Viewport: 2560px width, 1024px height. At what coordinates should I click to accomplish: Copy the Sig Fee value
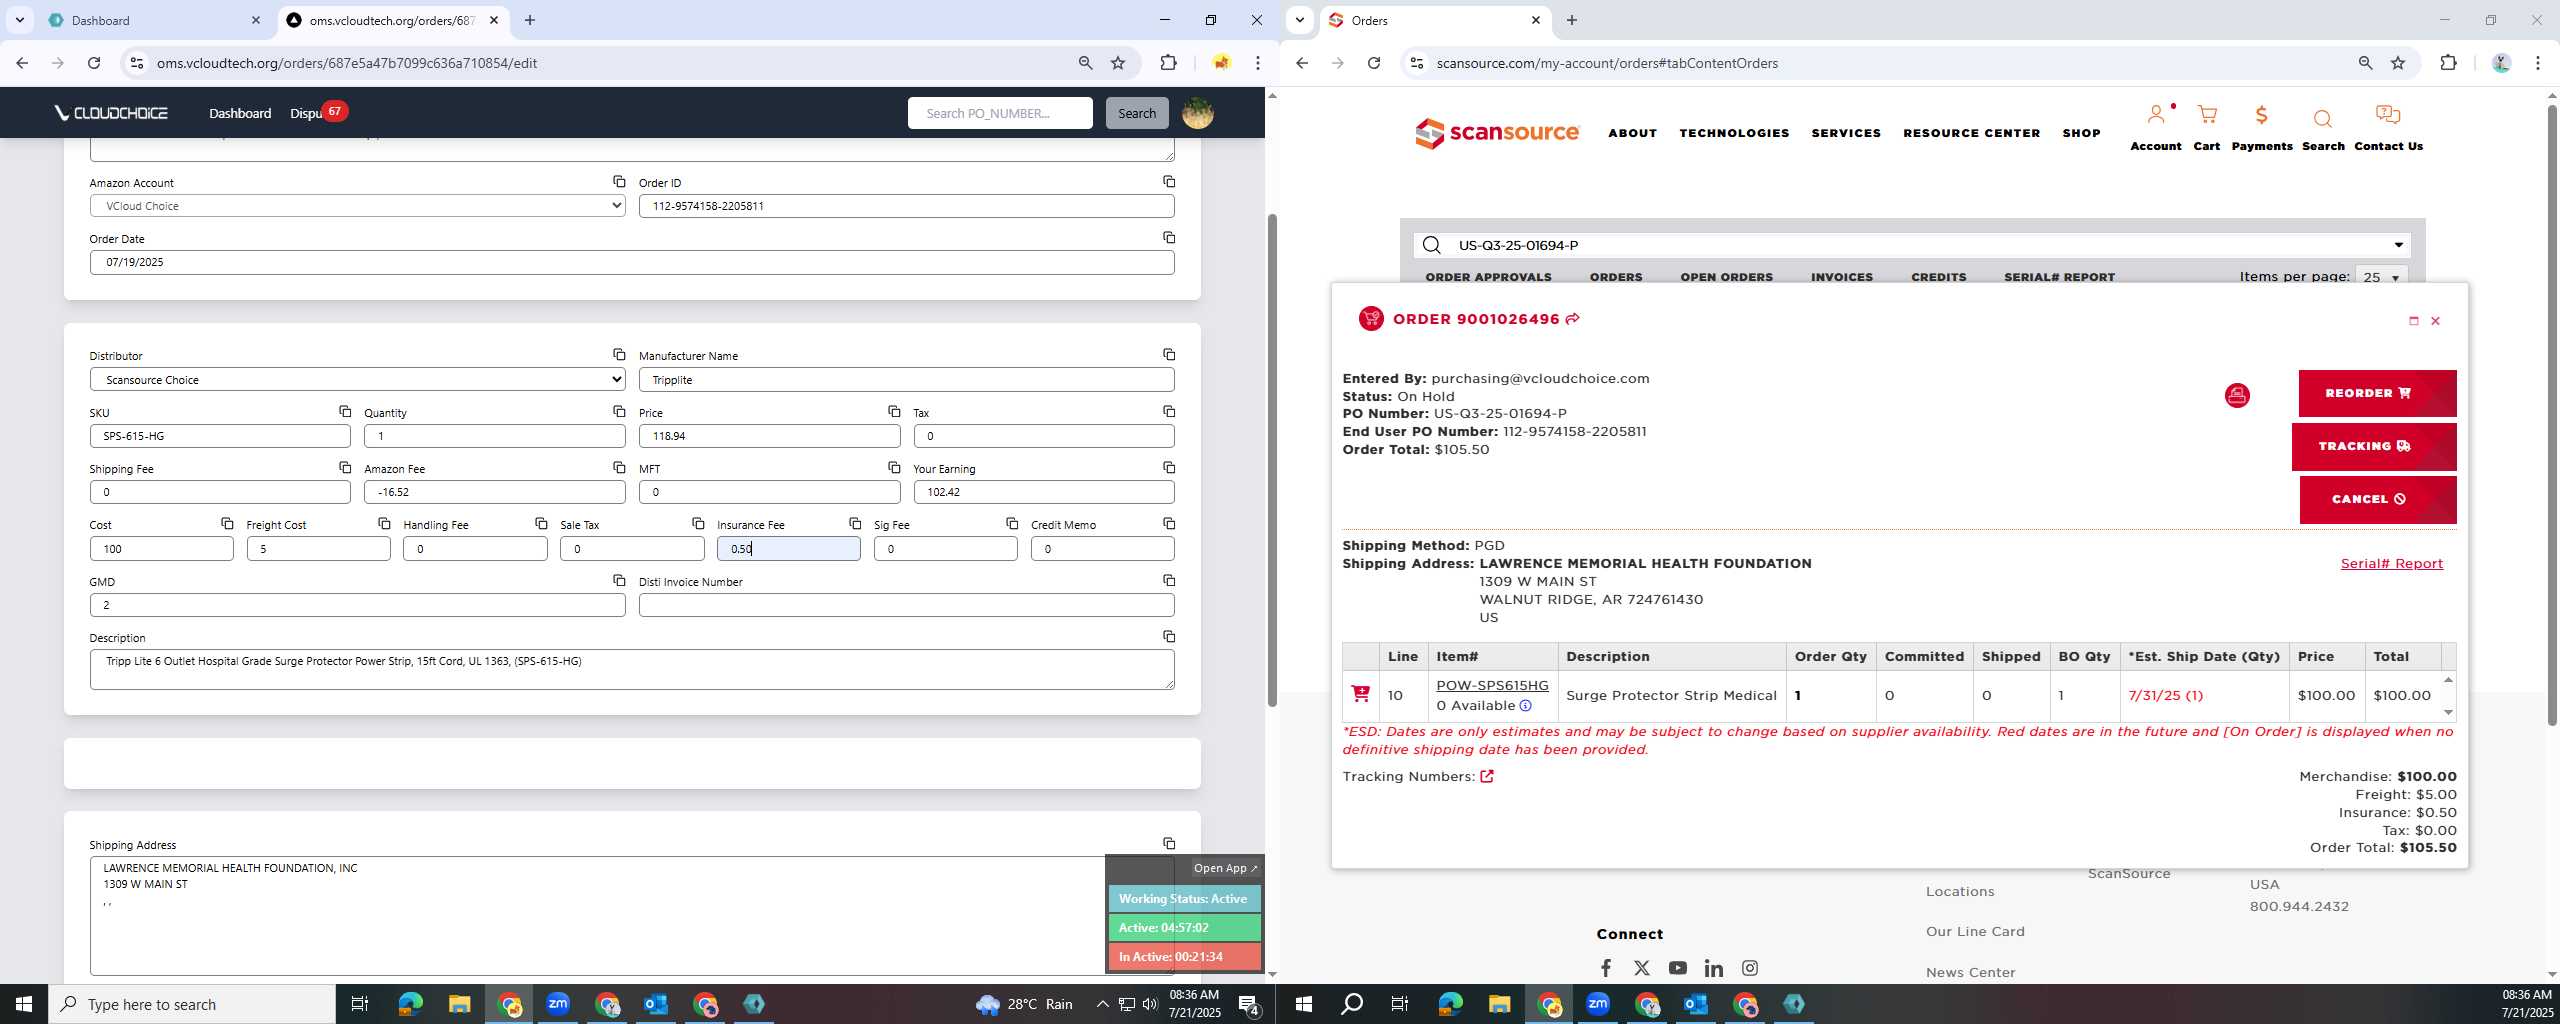[1012, 524]
